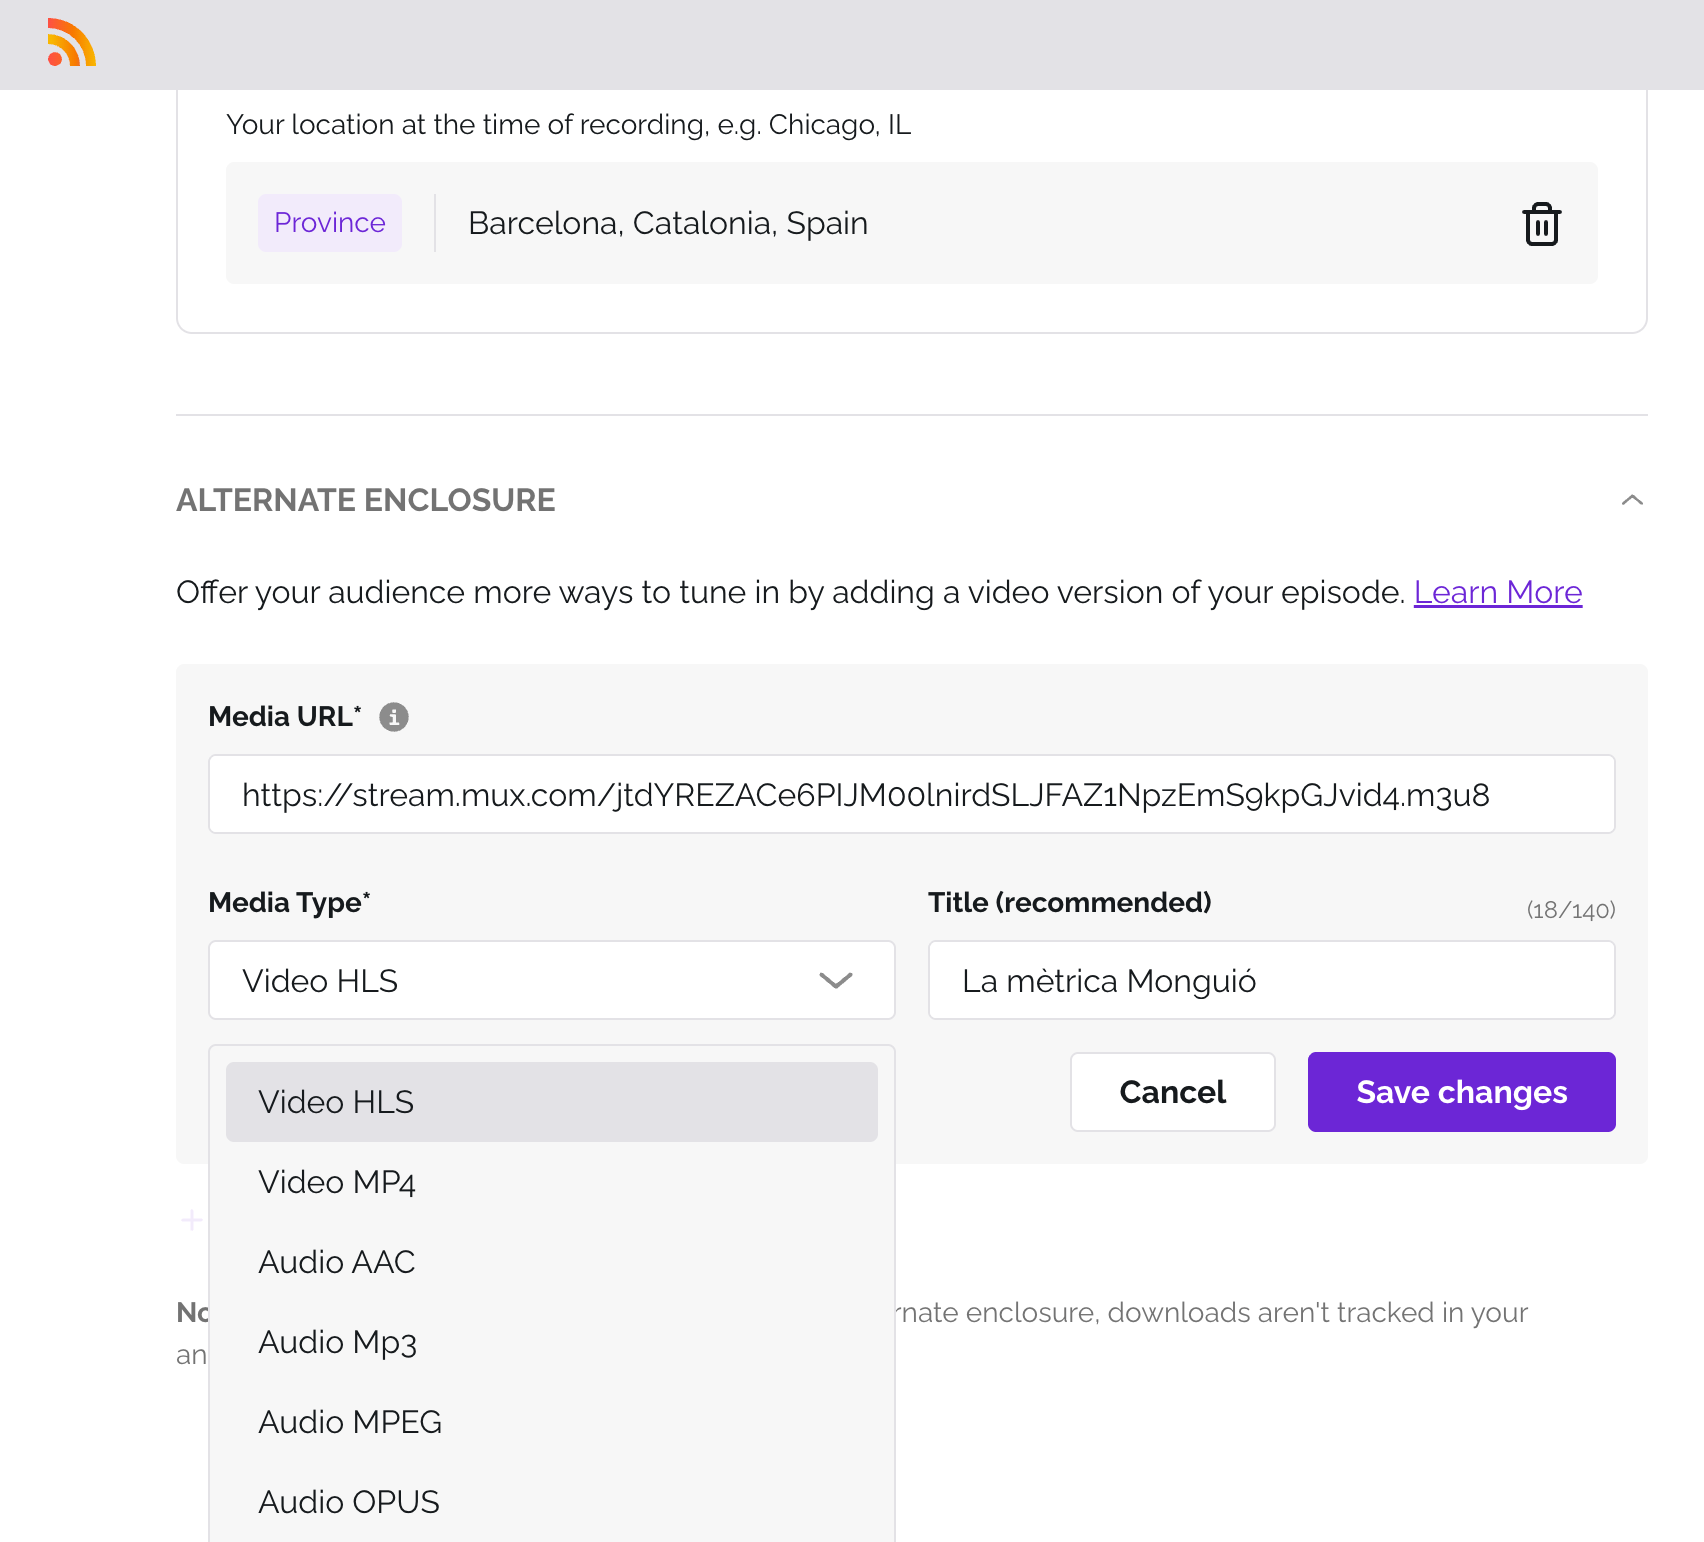Choose Audio Mp3 media type
The image size is (1704, 1542).
[337, 1341]
